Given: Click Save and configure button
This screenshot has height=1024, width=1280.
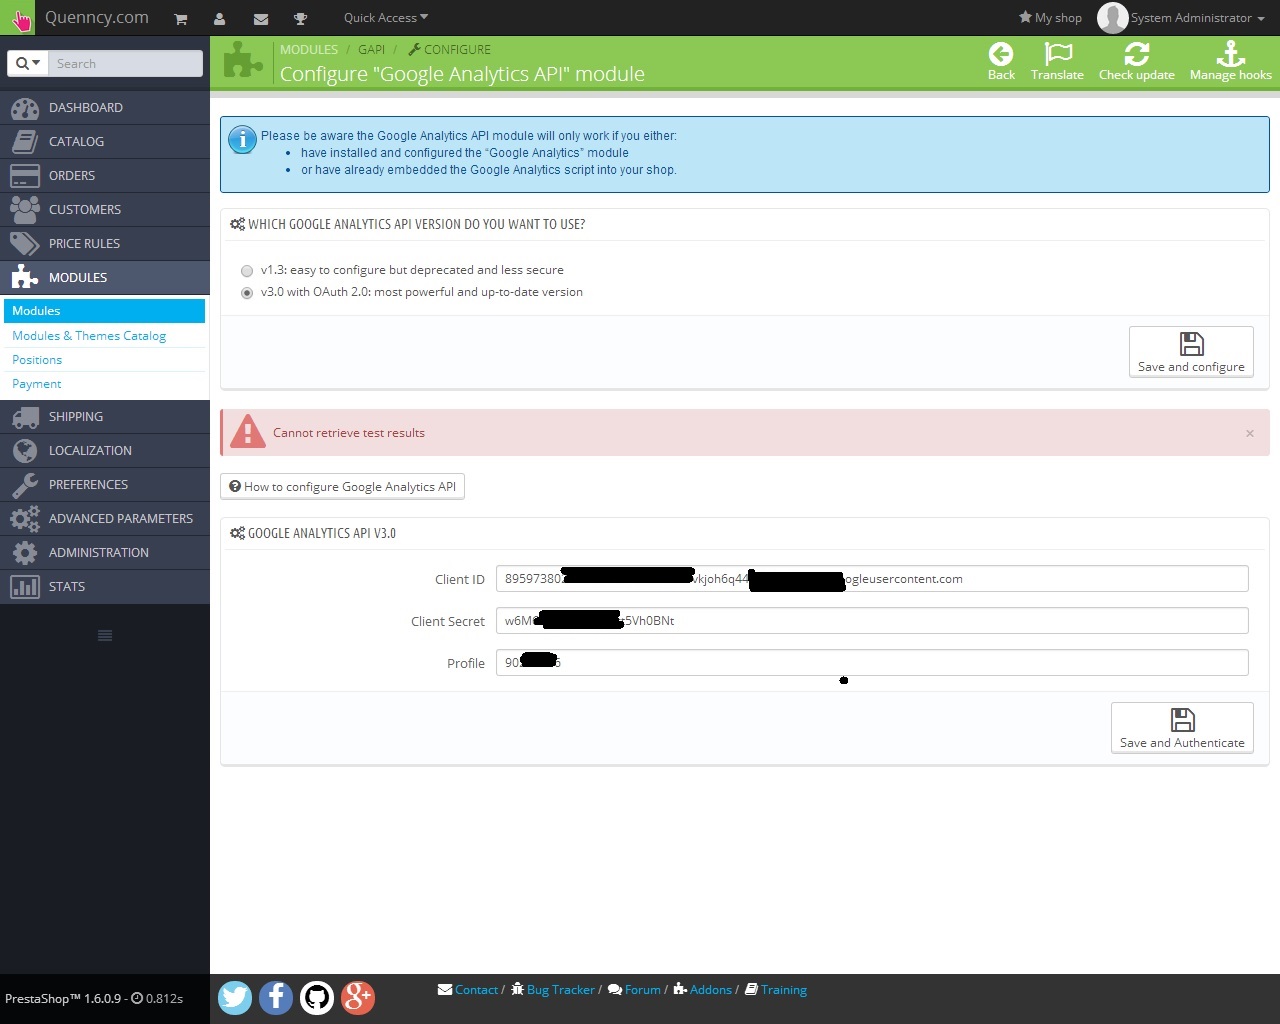Looking at the screenshot, I should (1191, 352).
